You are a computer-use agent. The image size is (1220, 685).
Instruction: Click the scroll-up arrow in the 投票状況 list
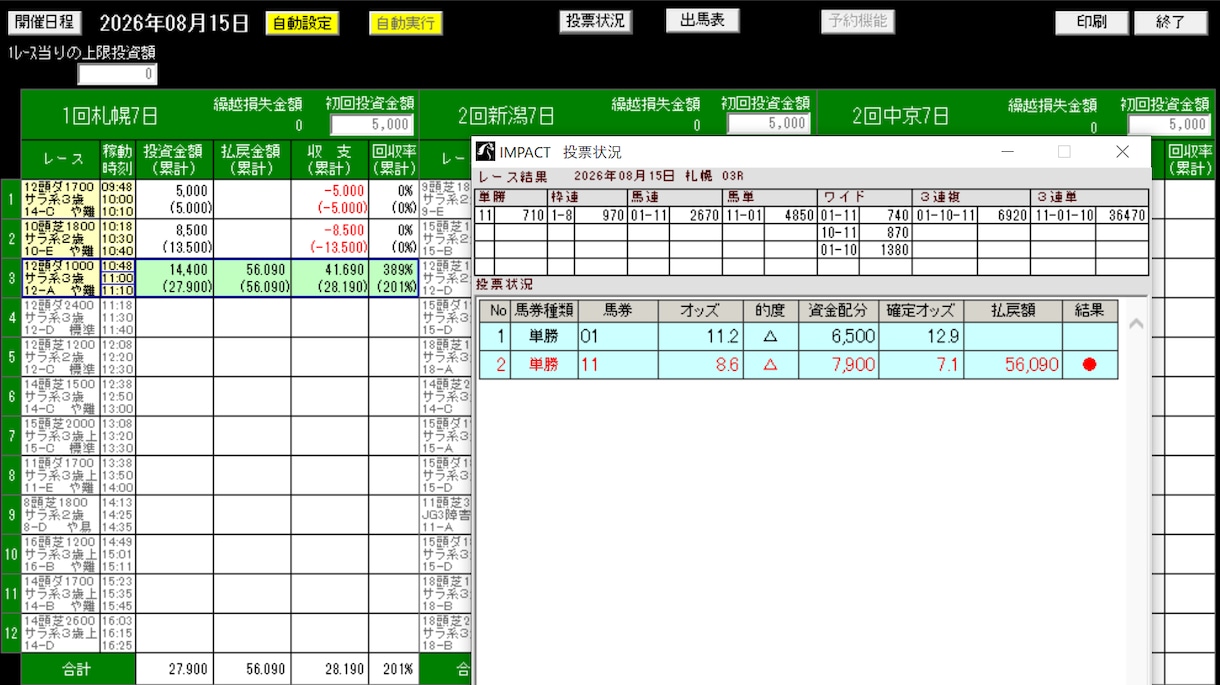[1135, 324]
